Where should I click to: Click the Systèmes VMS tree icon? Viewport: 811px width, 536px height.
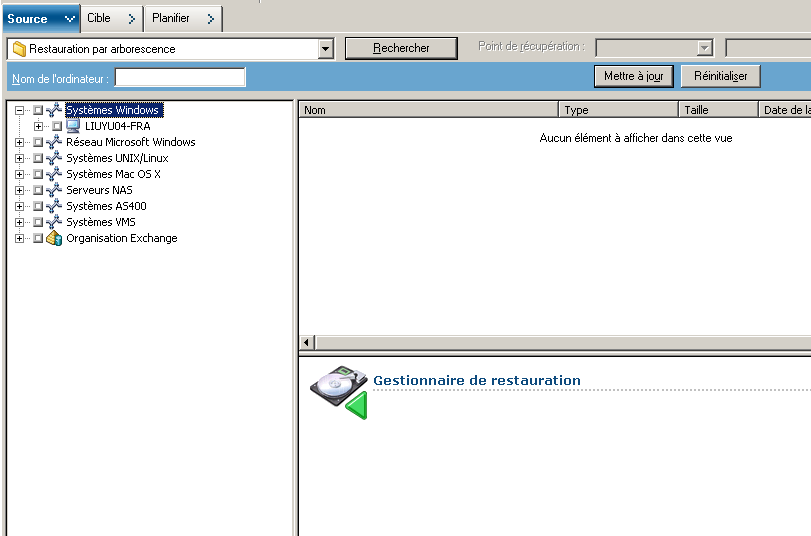point(54,222)
